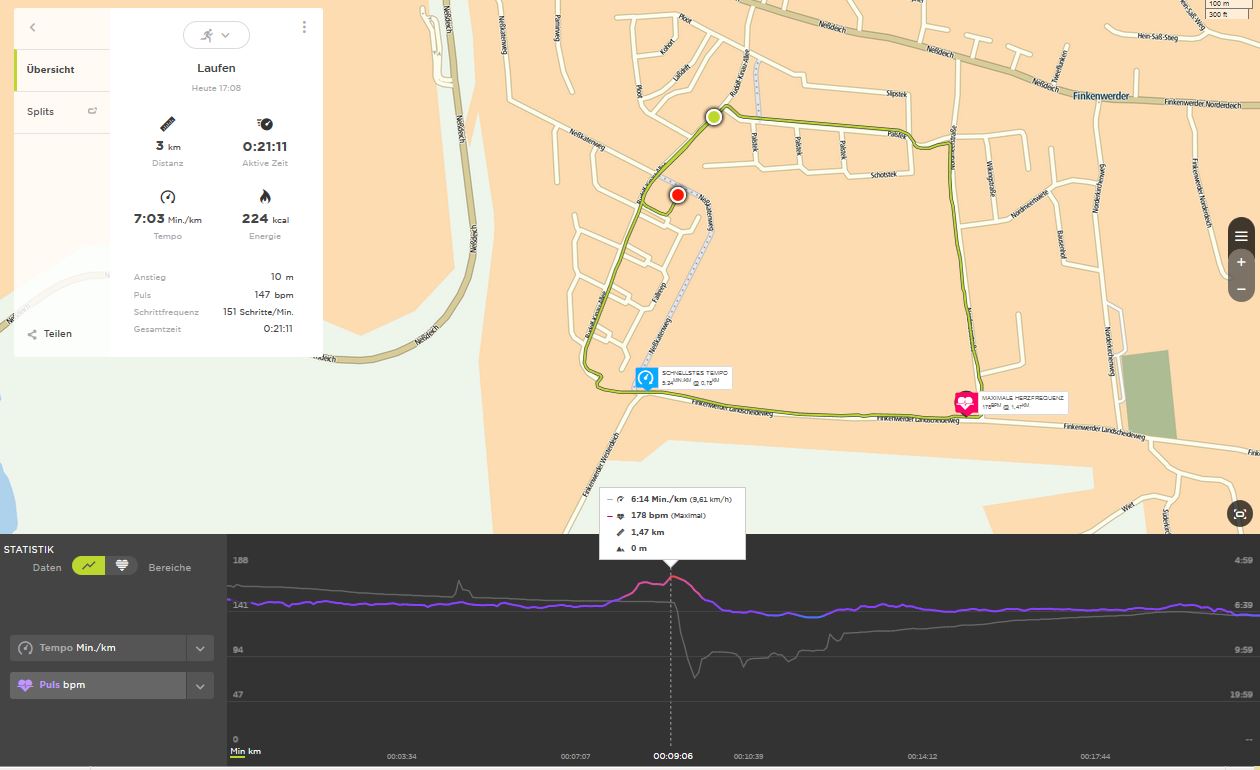
Task: Switch statistics to Daten line chart view
Action: coord(91,566)
